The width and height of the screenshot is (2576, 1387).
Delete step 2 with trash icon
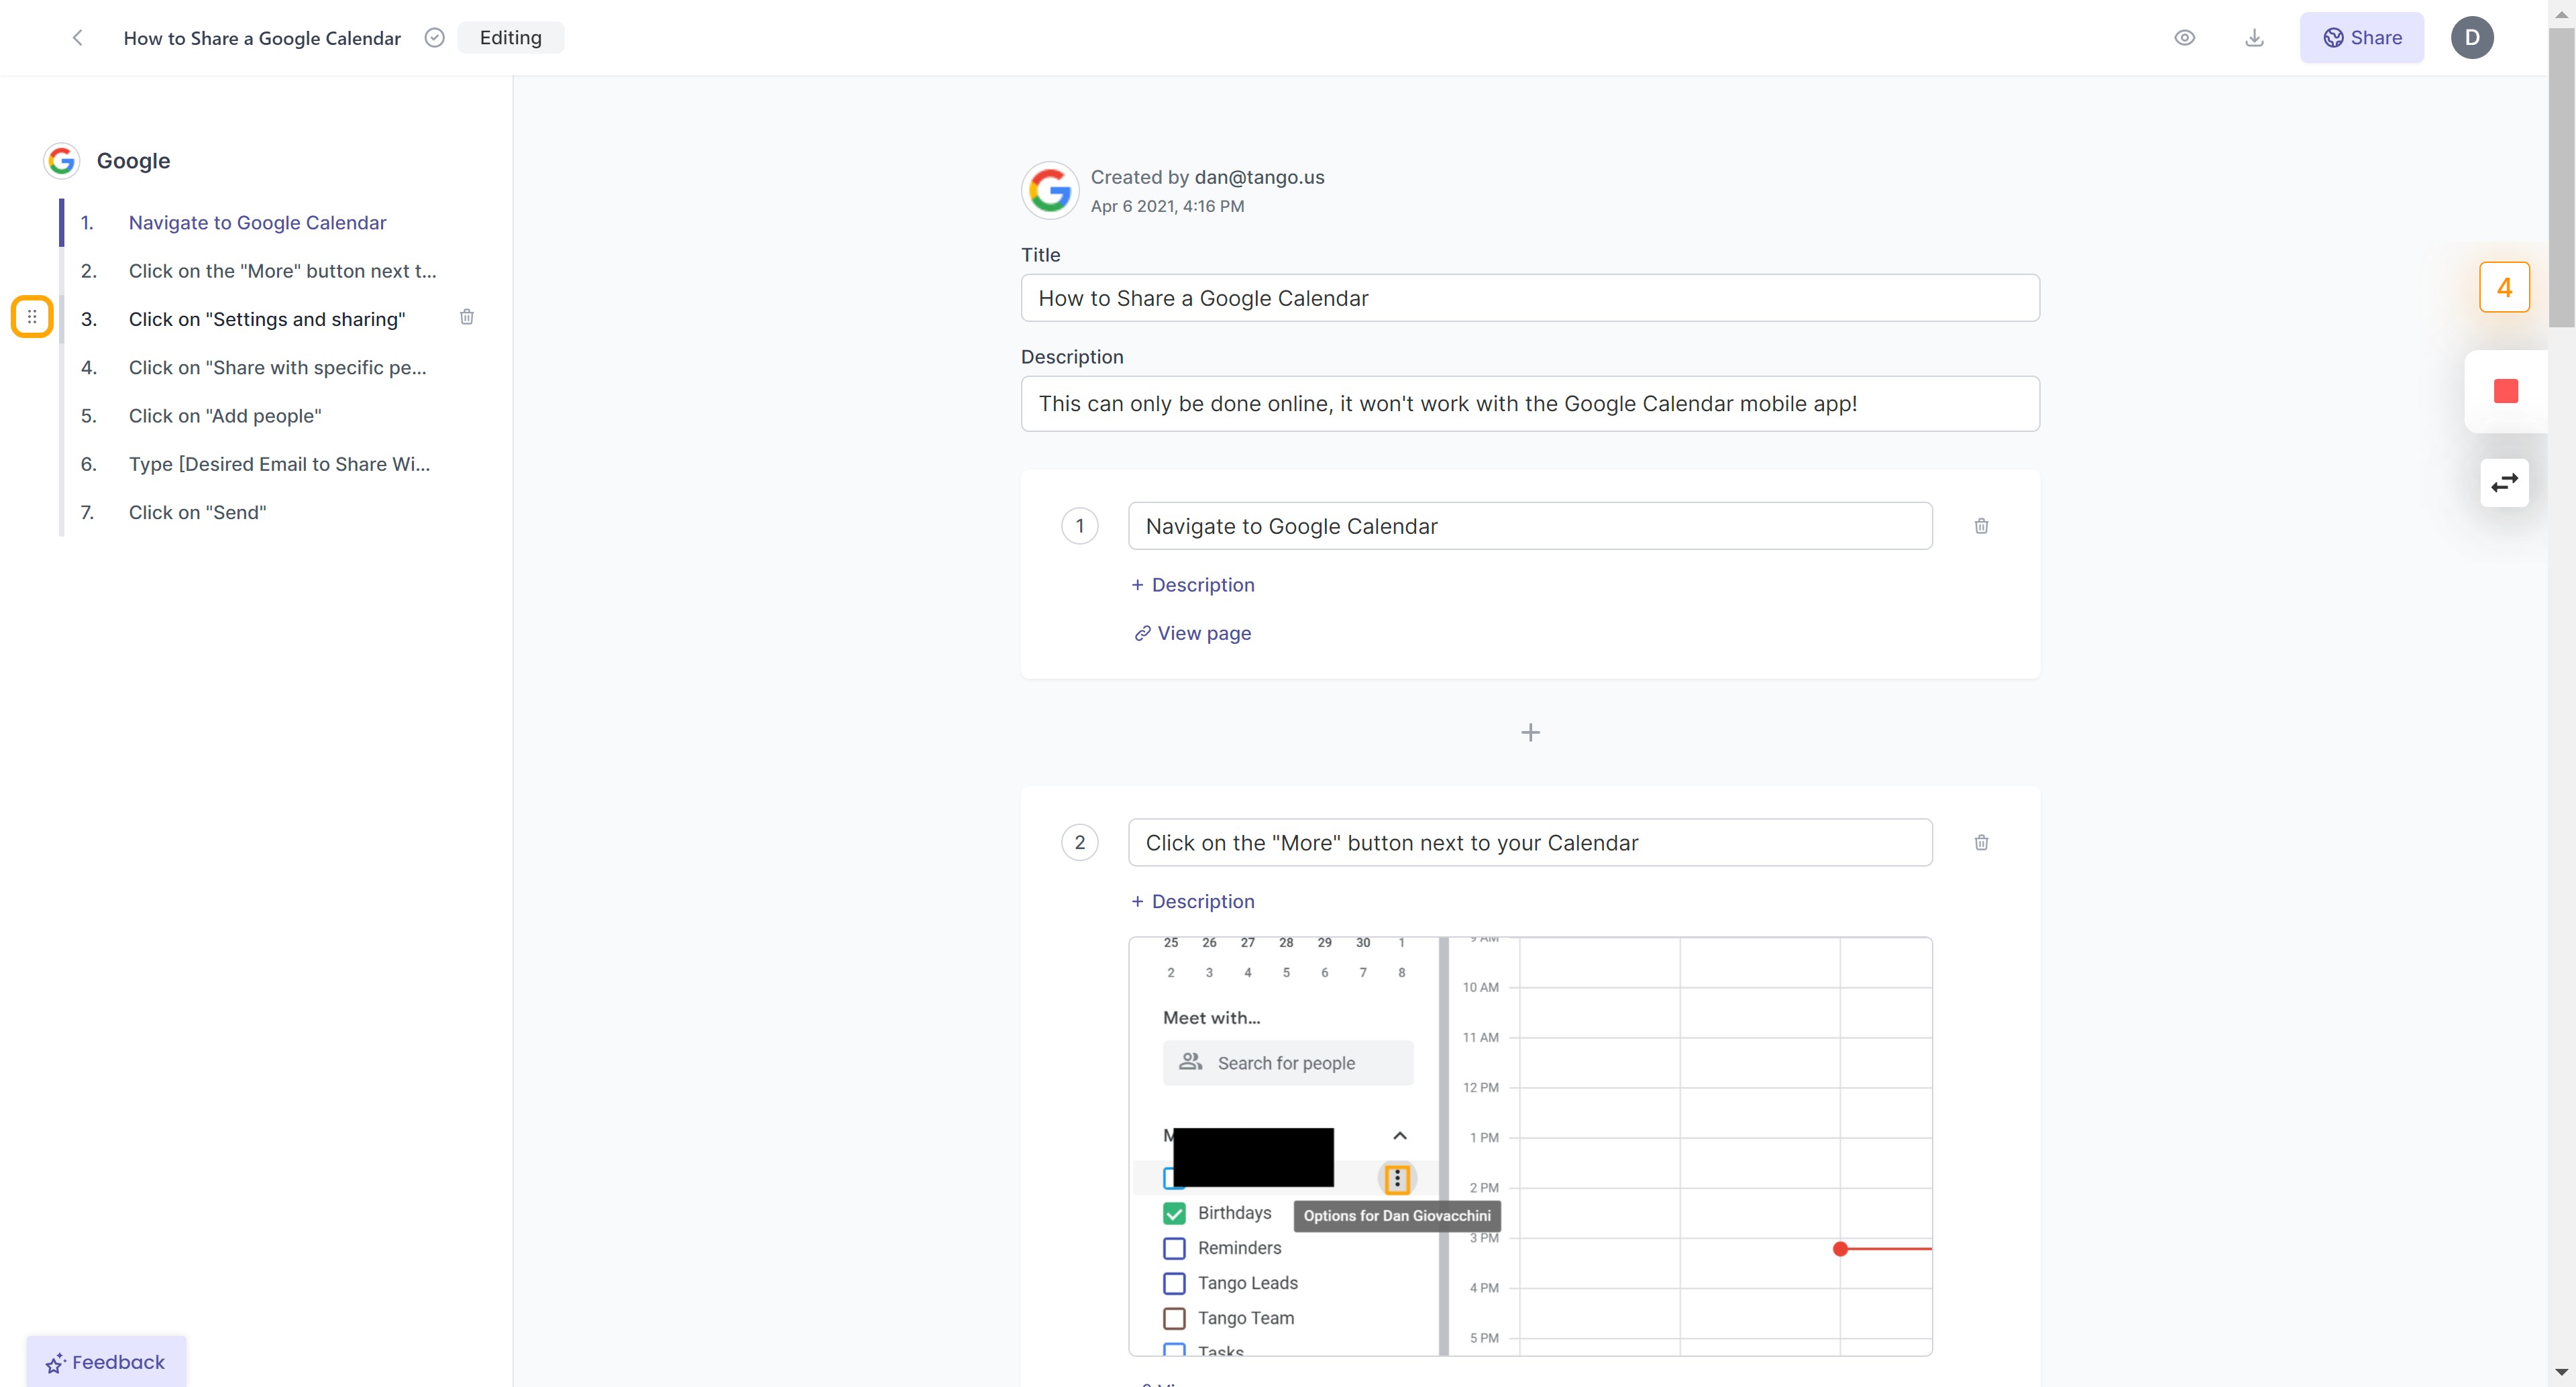point(1981,843)
